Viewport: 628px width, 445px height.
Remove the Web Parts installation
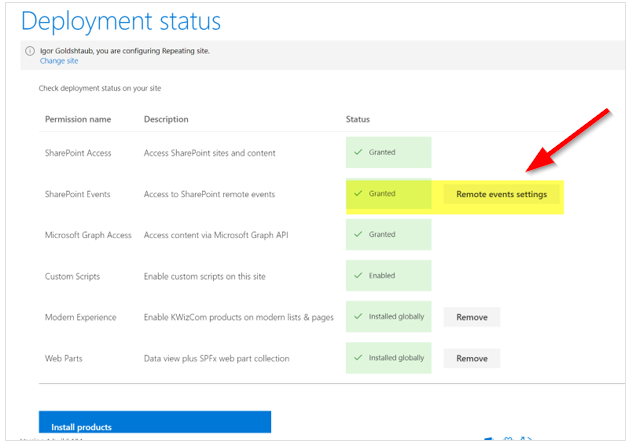tap(472, 358)
